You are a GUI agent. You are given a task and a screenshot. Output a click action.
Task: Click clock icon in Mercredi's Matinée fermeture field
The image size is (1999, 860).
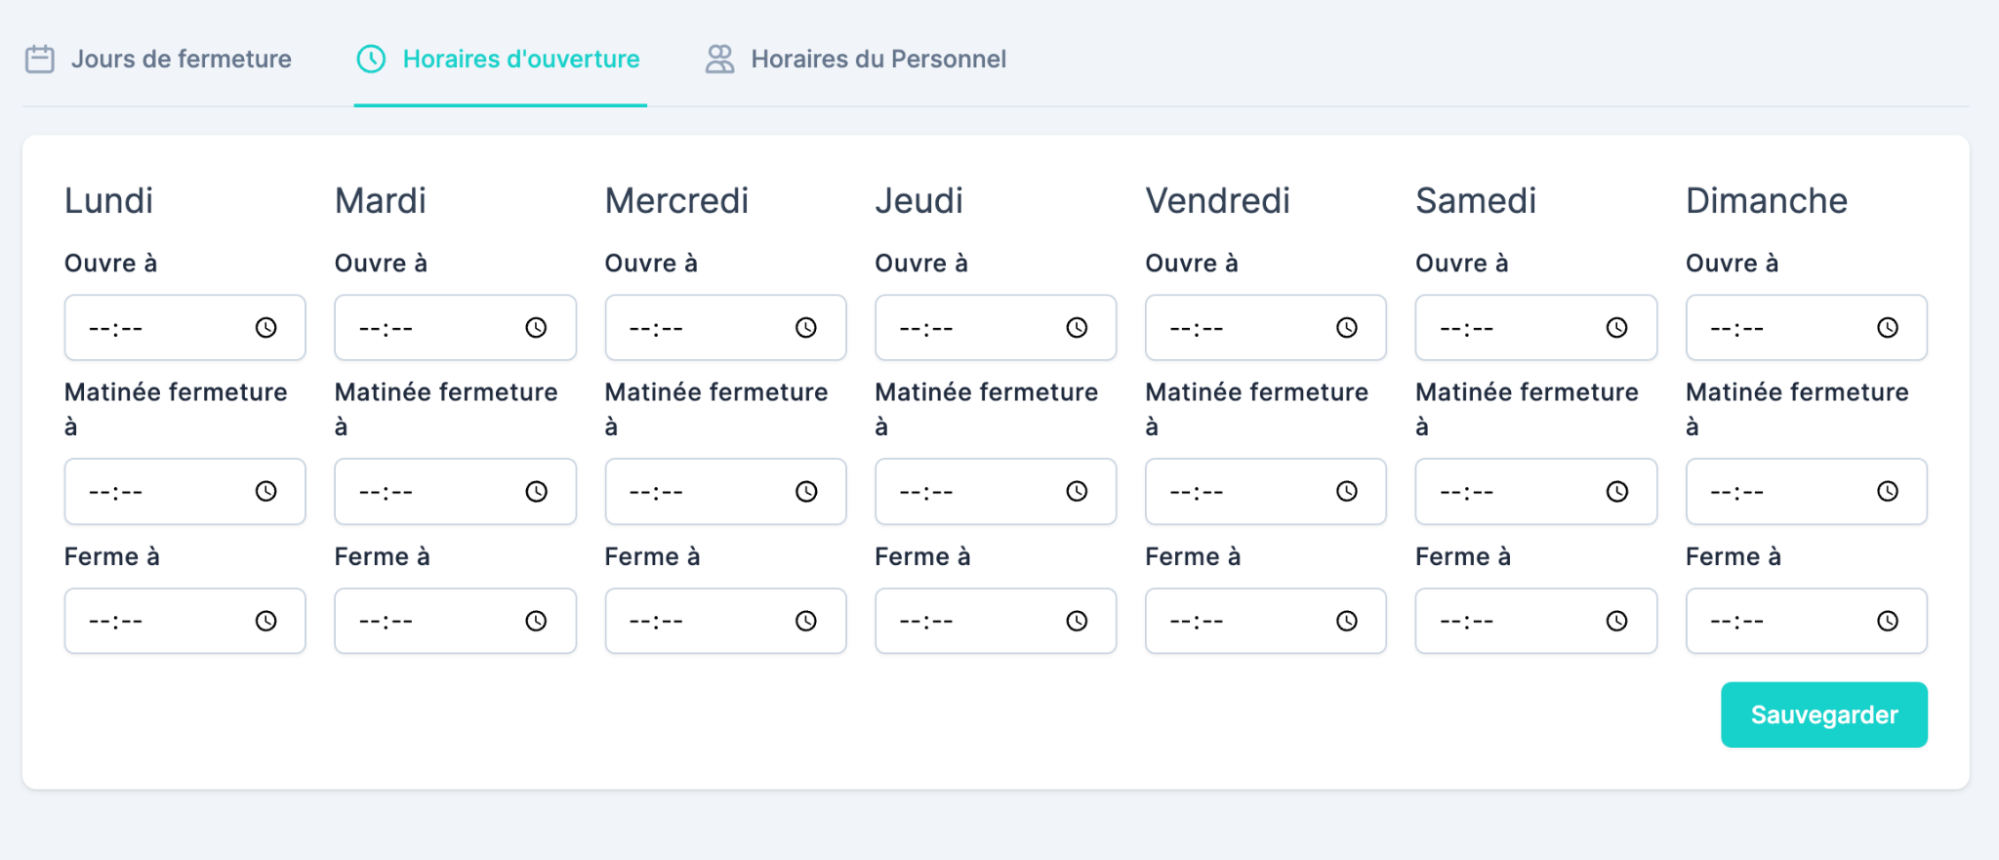(806, 491)
